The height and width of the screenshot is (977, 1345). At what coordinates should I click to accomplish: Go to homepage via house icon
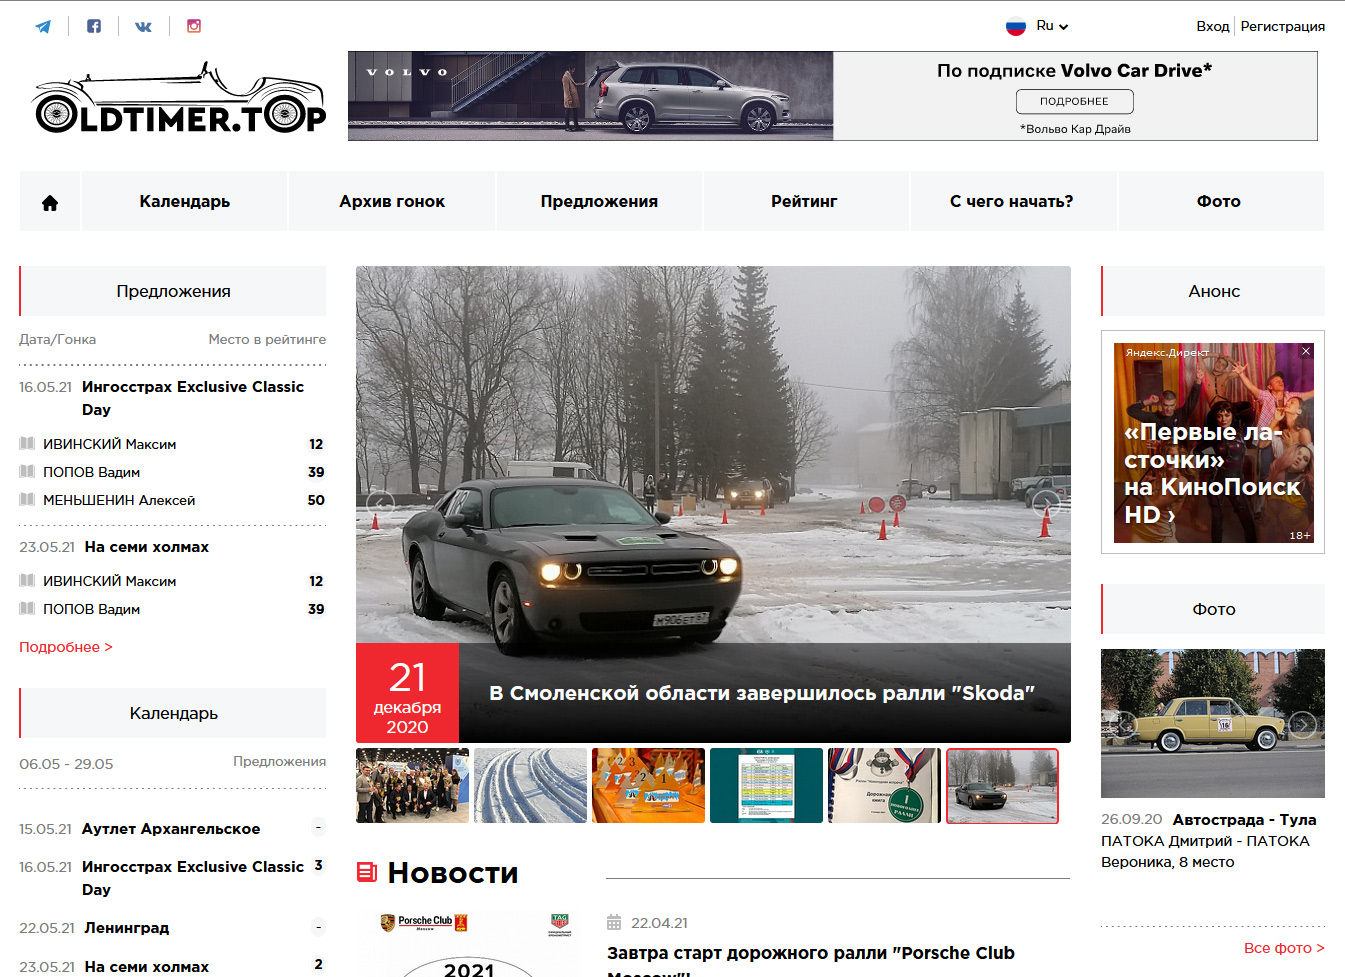coord(50,202)
